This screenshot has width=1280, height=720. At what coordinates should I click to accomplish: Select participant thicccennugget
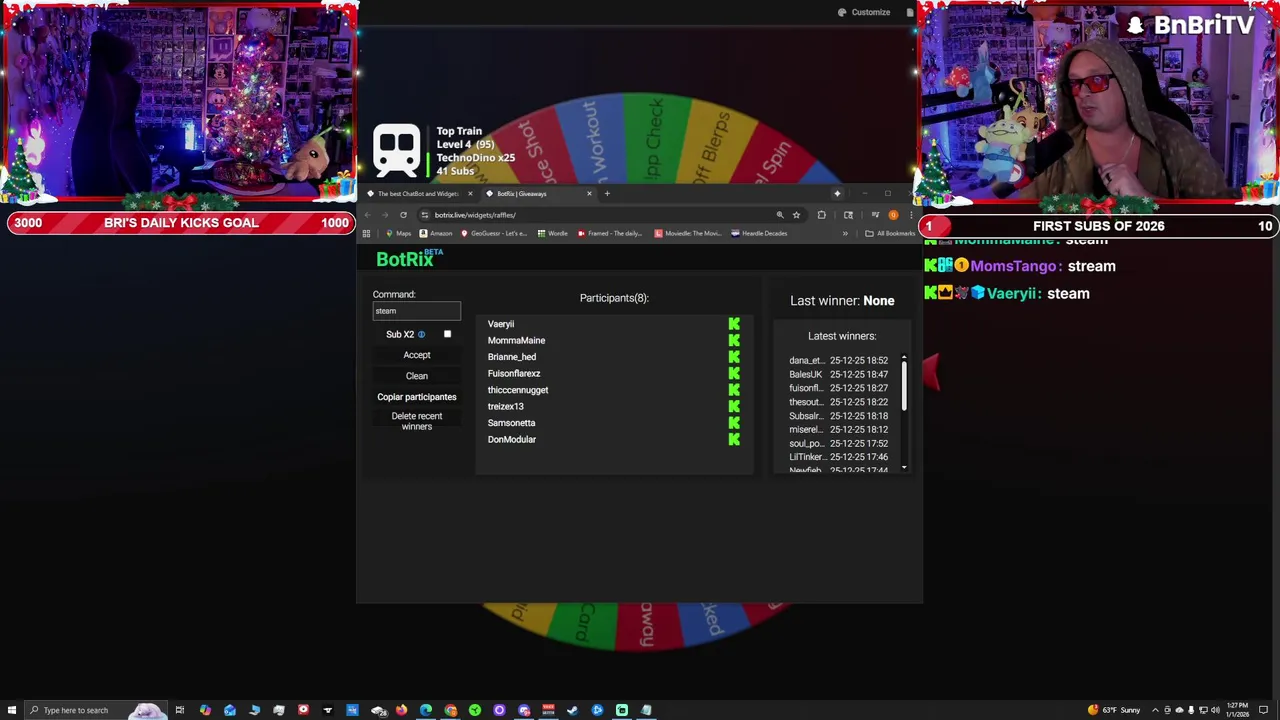(518, 390)
